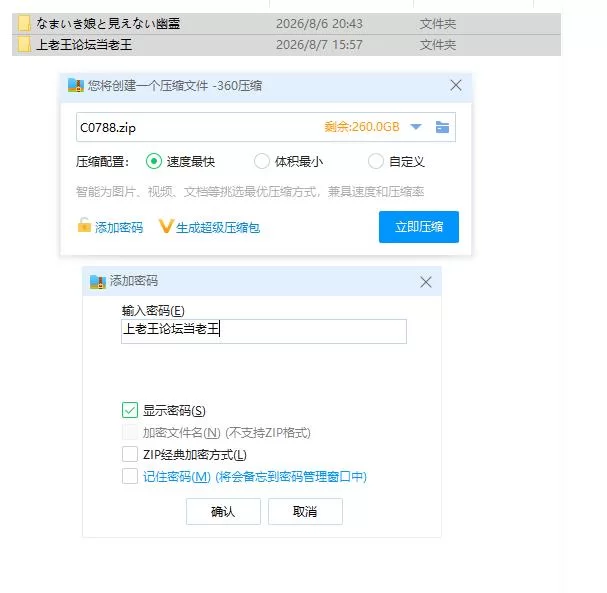
Task: Click the 智能为图片、视频 description text
Action: click(250, 191)
